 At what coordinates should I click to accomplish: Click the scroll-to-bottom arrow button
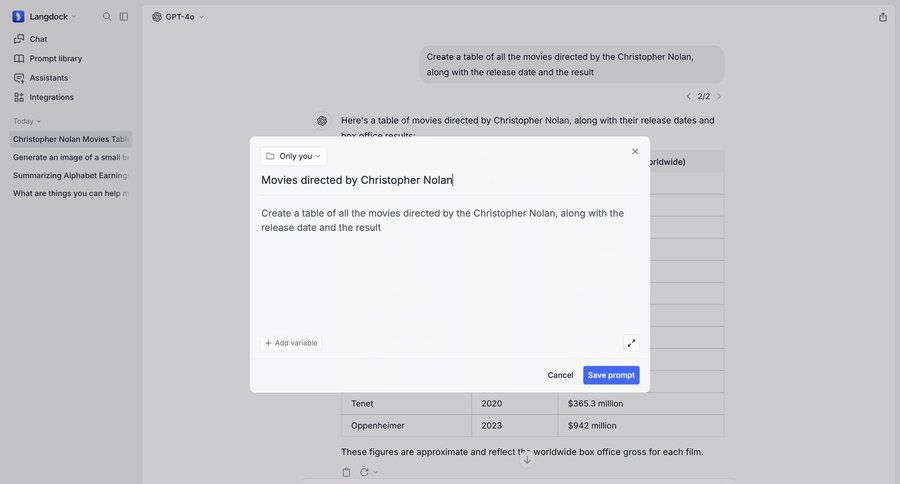528,459
